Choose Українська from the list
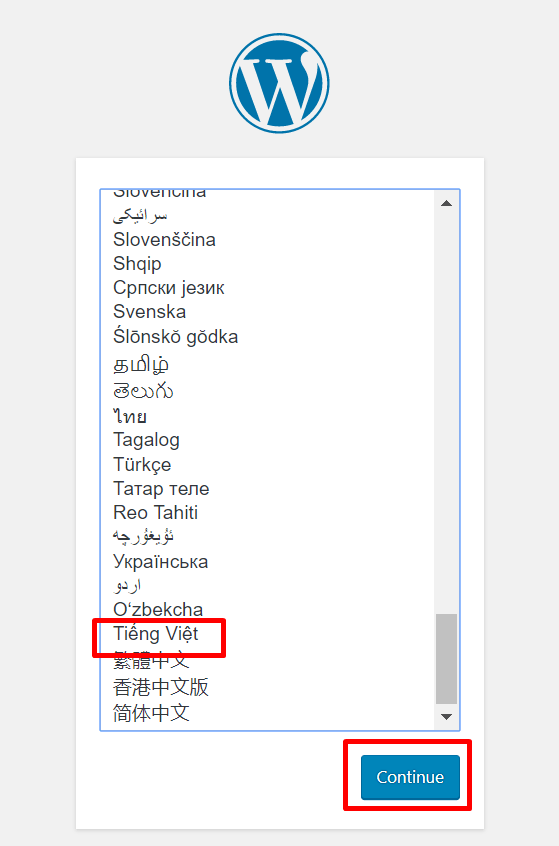Screen dimensions: 559x846 [x=160, y=562]
